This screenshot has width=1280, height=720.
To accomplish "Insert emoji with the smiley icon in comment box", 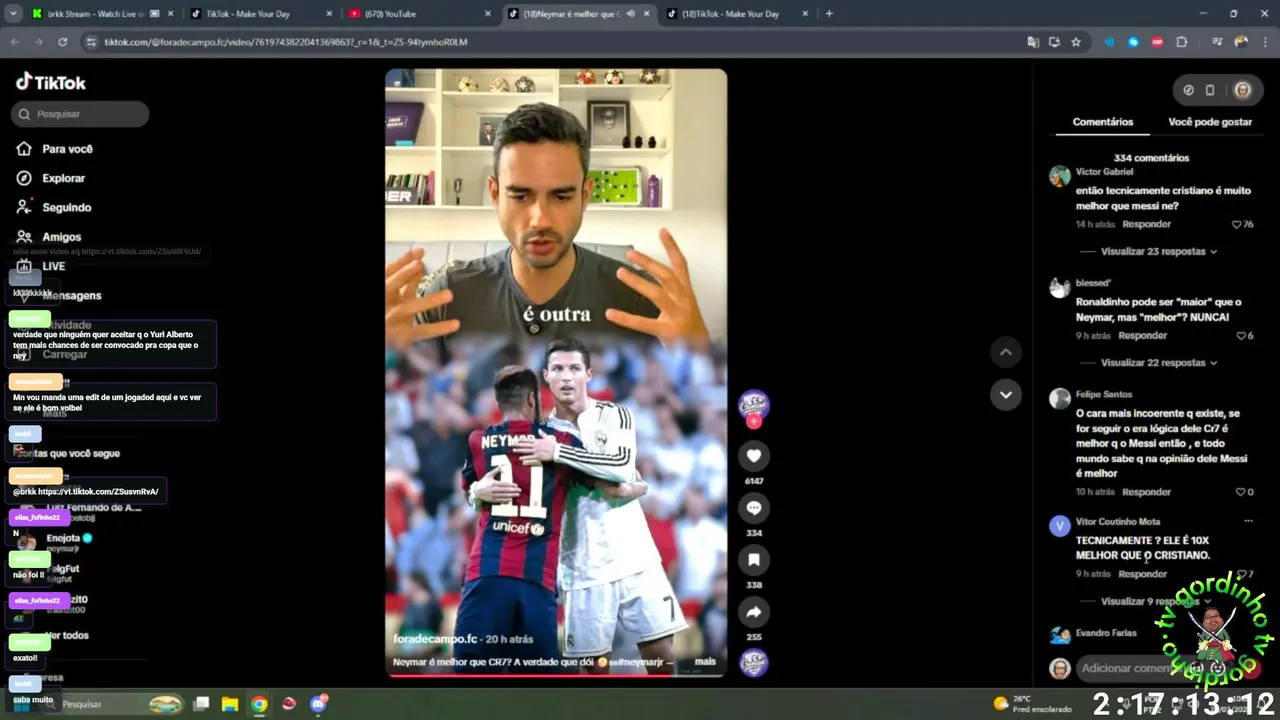I will coord(1218,668).
